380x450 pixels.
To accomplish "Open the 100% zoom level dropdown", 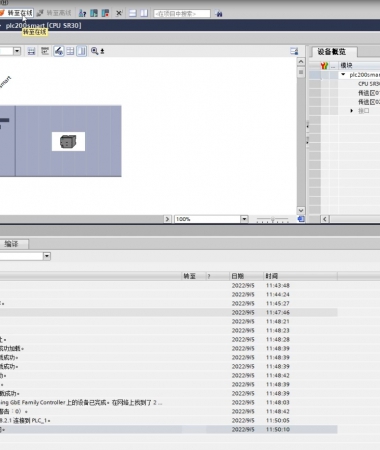I will tap(244, 219).
